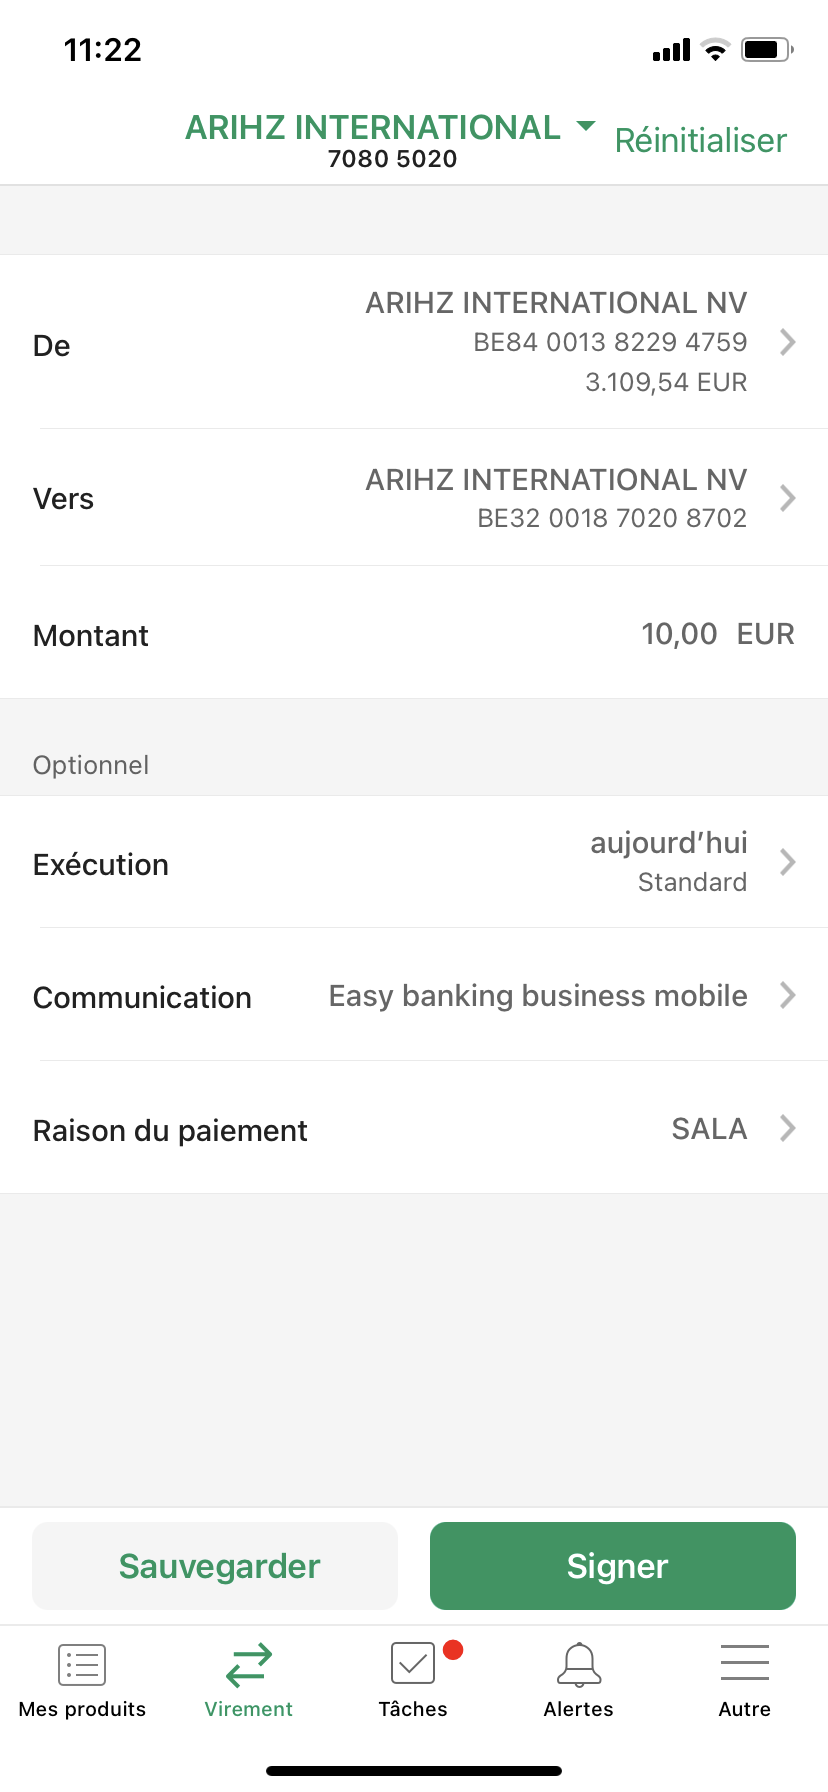Tap the red notification badge on Tâches
The height and width of the screenshot is (1792, 828).
pyautogui.click(x=453, y=1649)
